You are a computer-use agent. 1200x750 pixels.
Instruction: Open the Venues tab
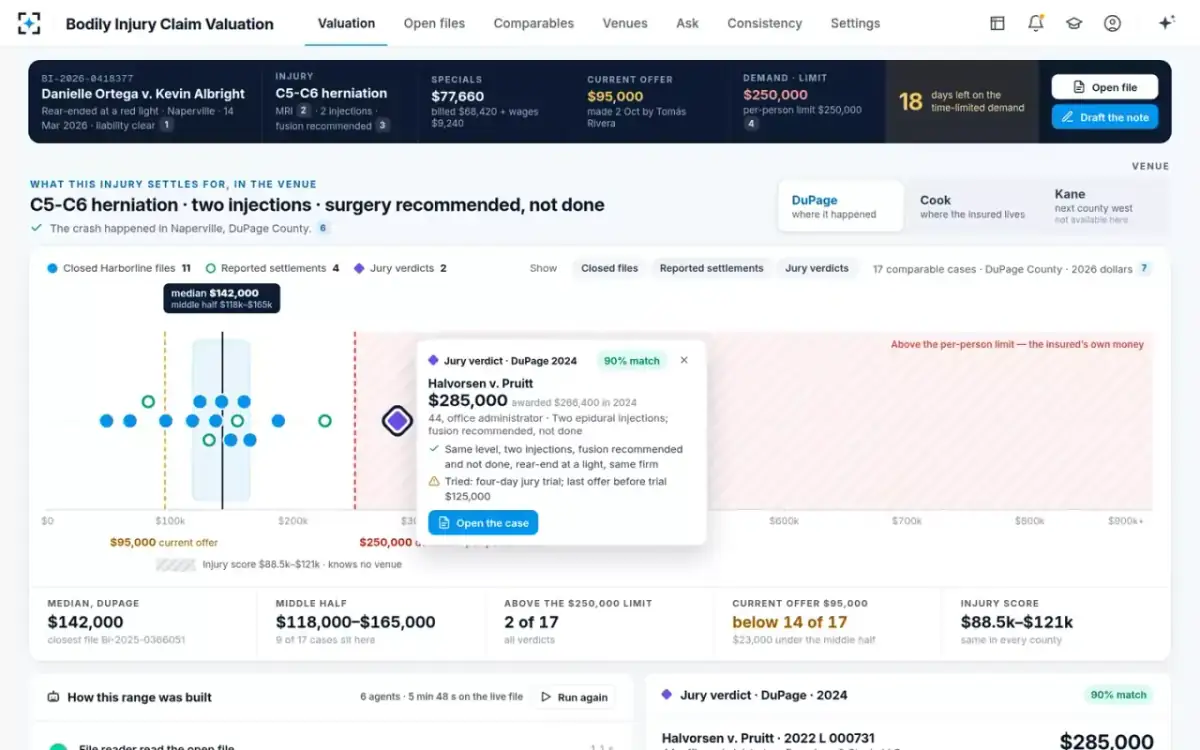[625, 23]
